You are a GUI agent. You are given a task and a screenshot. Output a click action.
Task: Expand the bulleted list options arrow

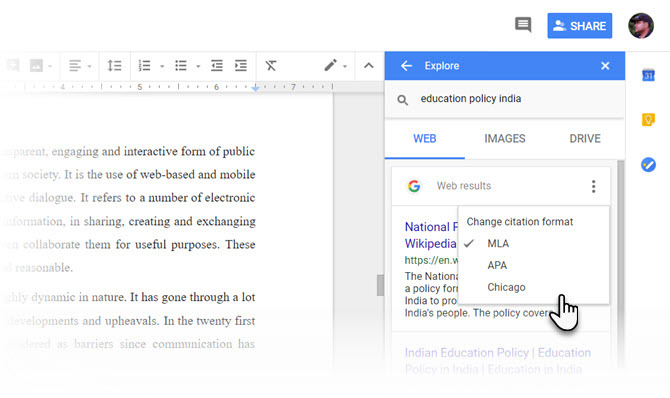(198, 66)
